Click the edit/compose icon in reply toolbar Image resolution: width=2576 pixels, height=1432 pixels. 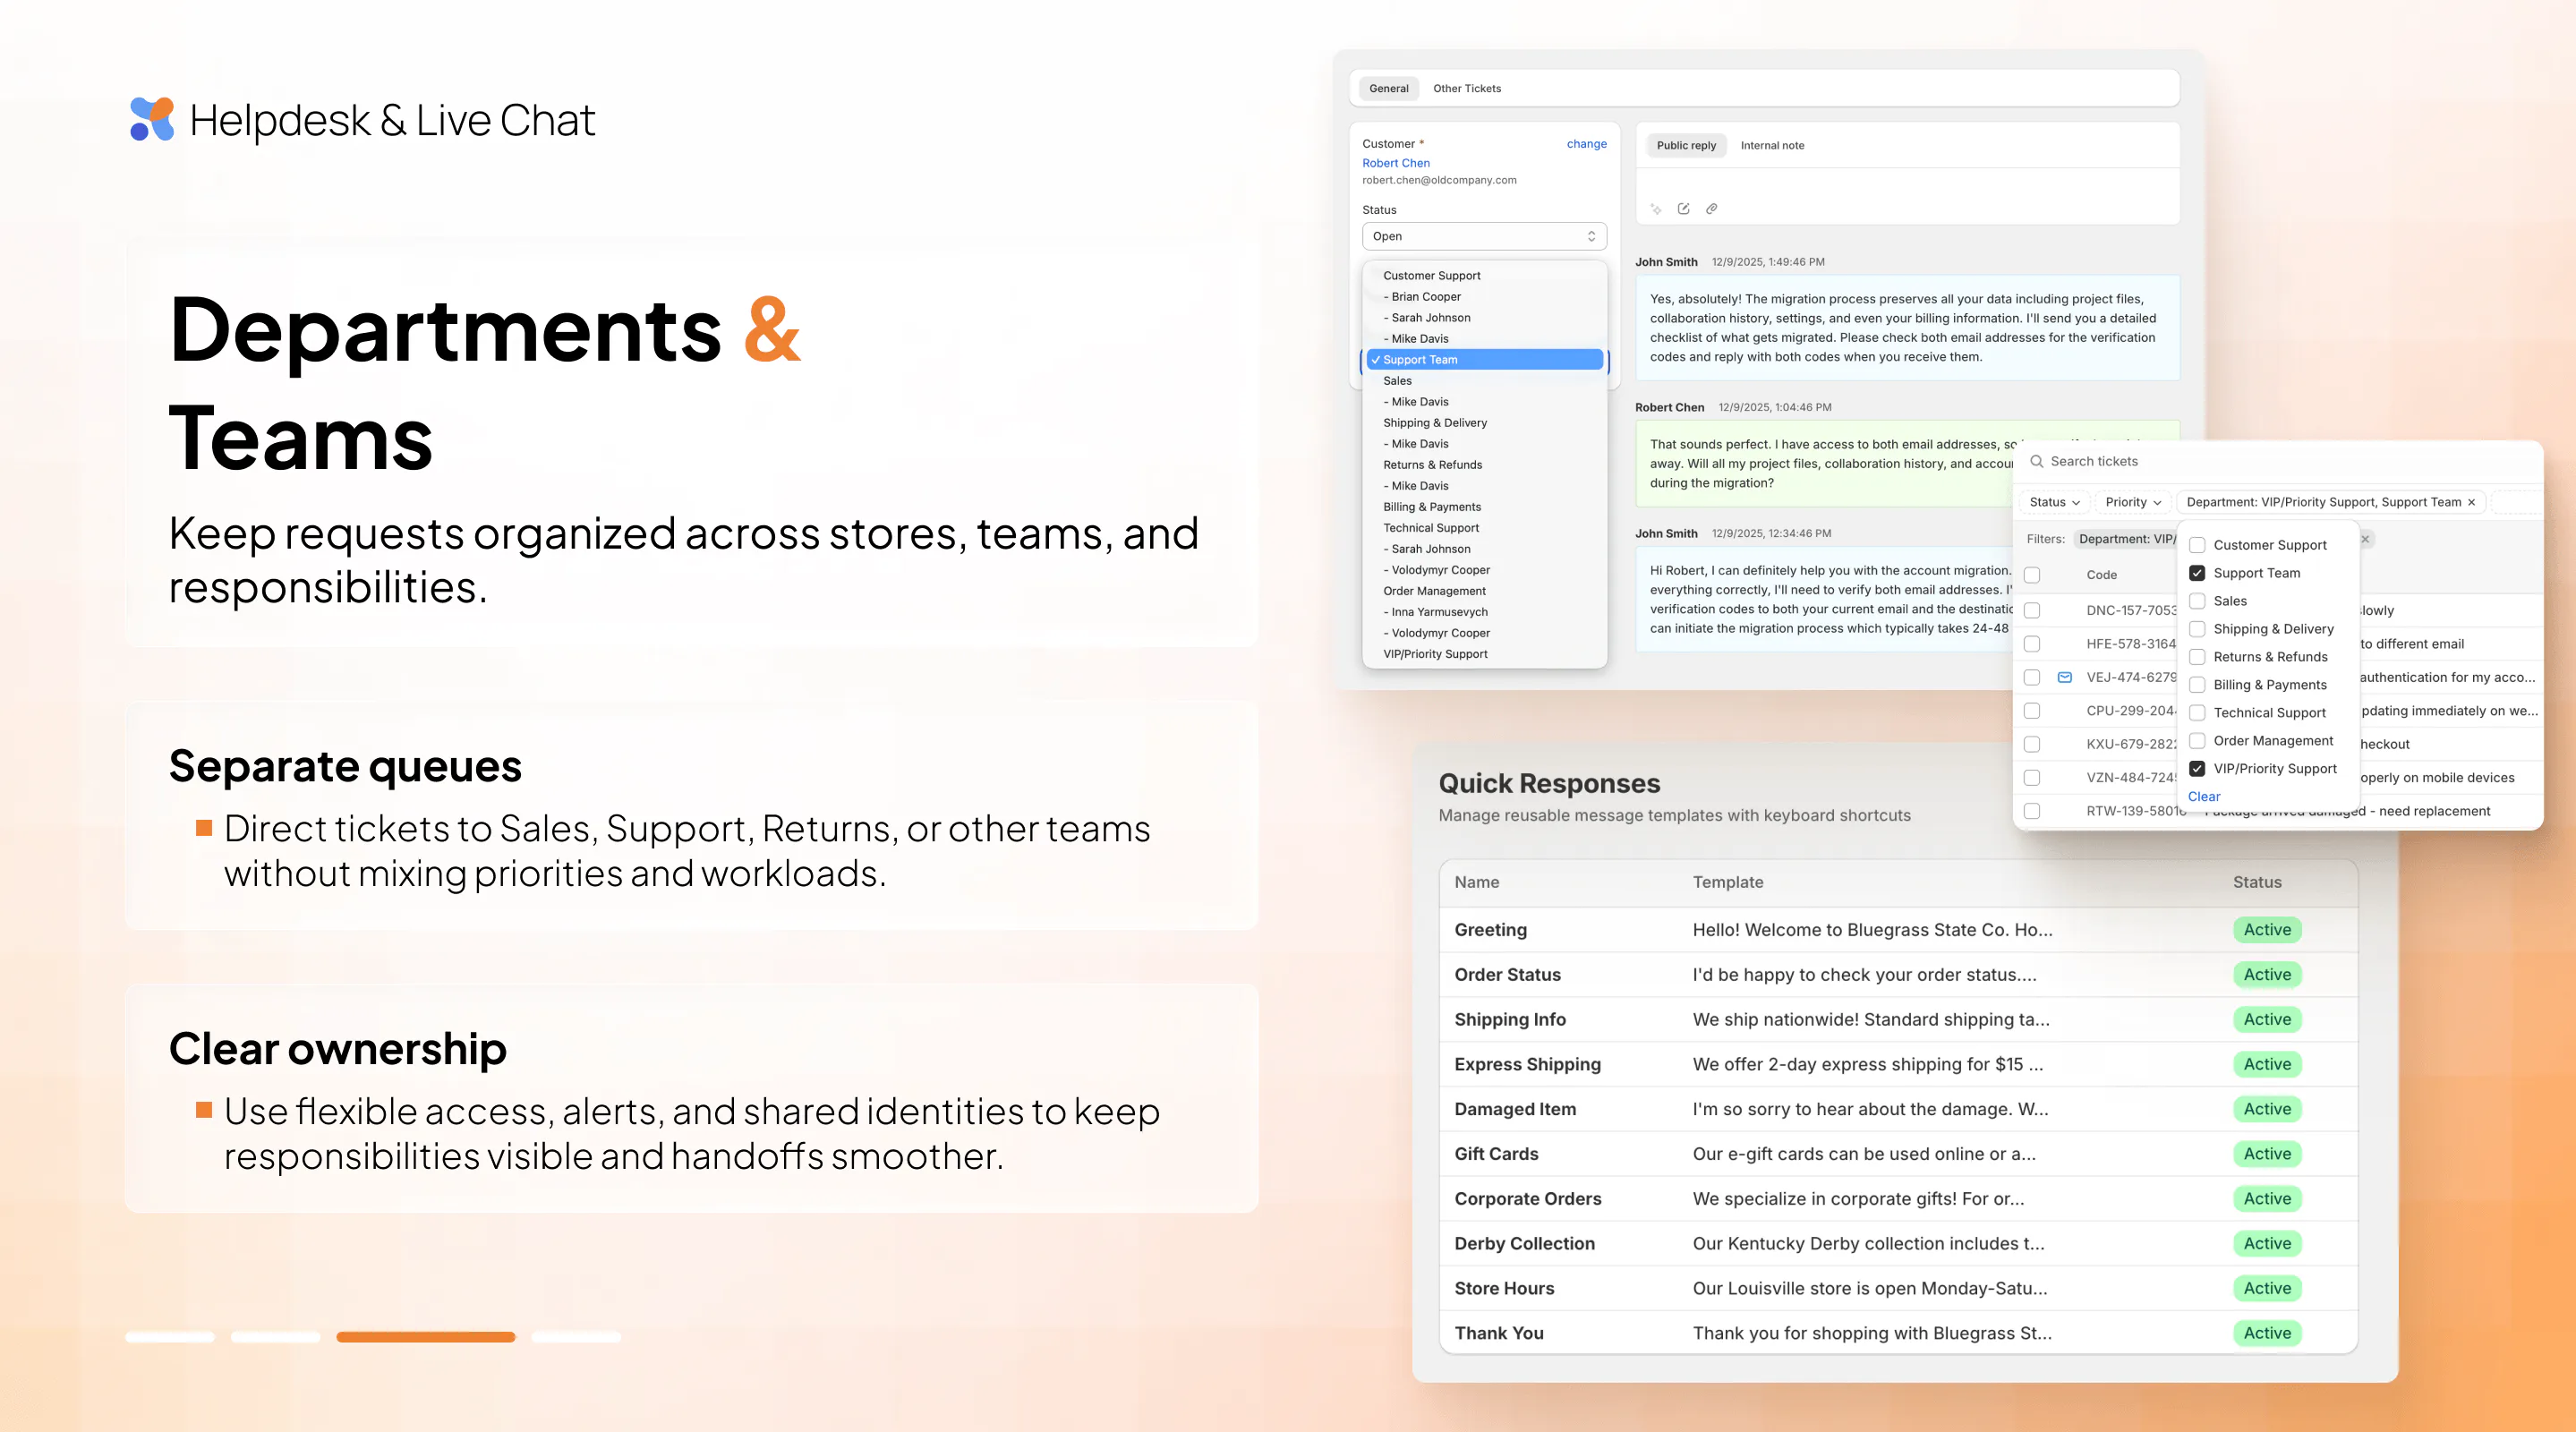[1684, 208]
